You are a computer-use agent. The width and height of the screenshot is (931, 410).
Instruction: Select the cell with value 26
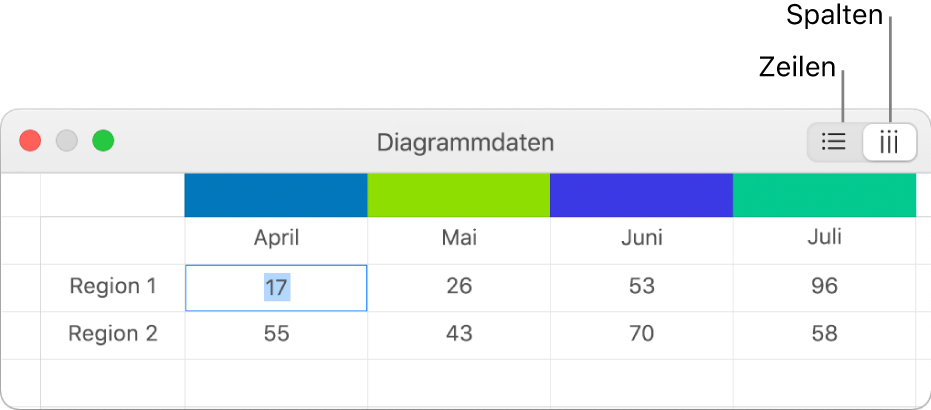point(459,287)
